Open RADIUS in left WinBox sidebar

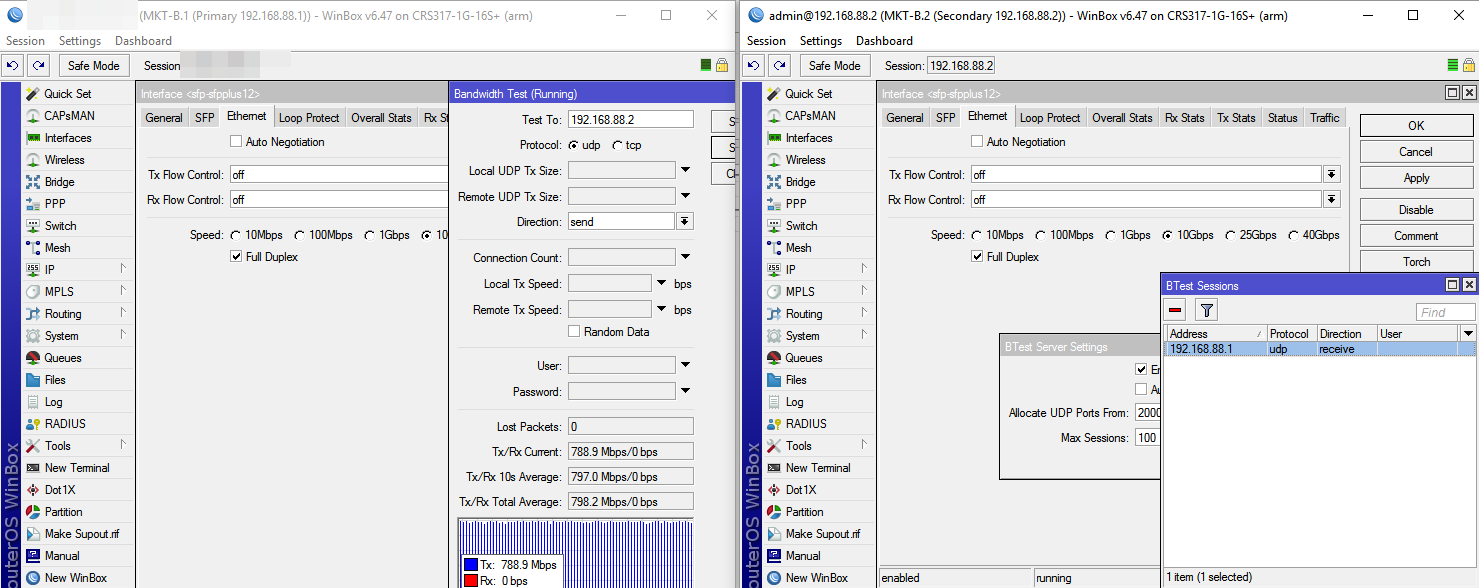click(65, 424)
